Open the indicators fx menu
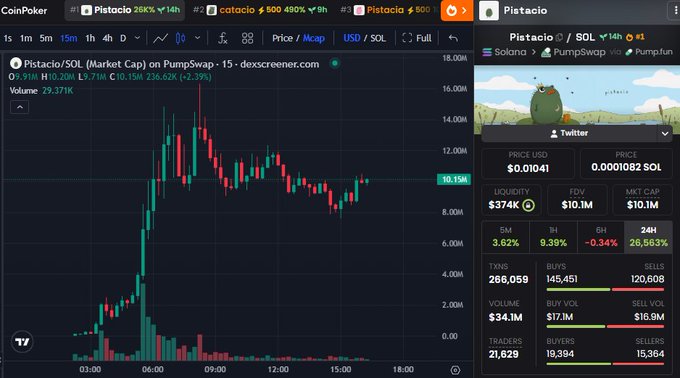This screenshot has height=378, width=680. pyautogui.click(x=222, y=39)
